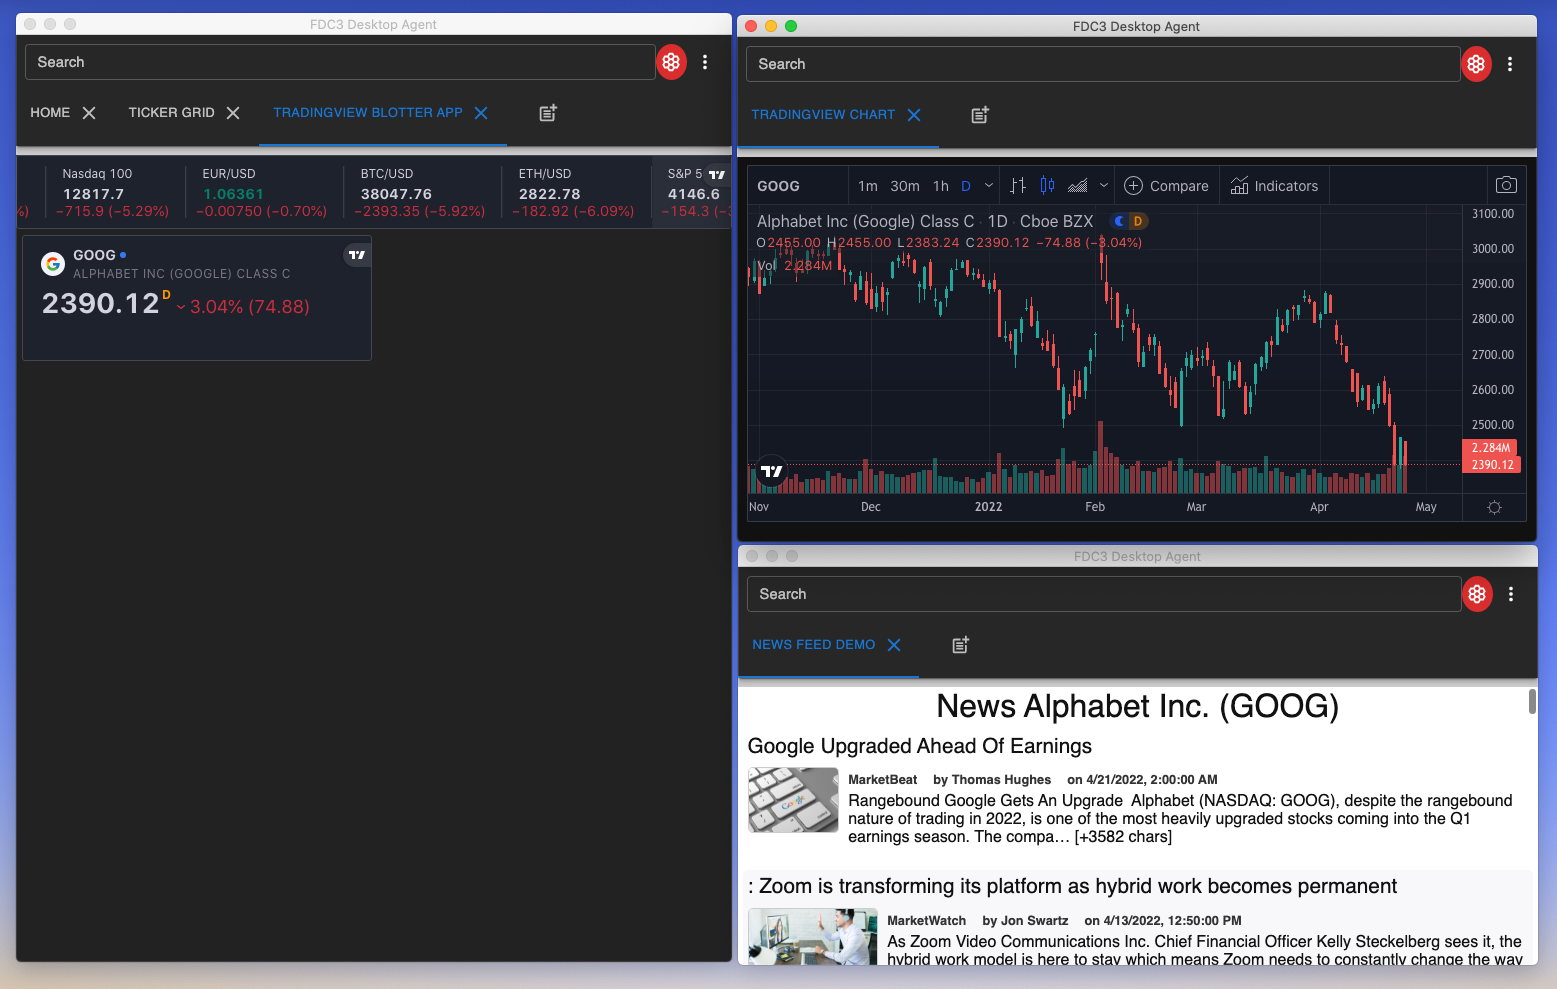The height and width of the screenshot is (989, 1557).
Task: Click TradingView logo on GOOG card
Action: point(357,255)
